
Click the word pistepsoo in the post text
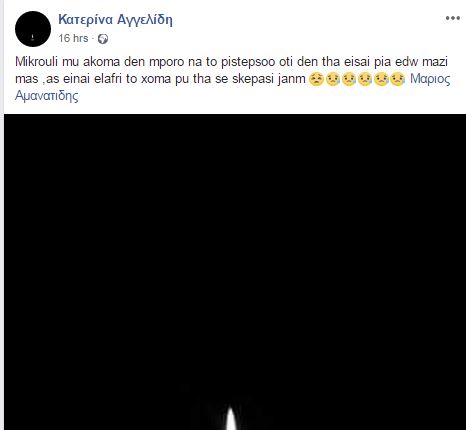click(248, 62)
